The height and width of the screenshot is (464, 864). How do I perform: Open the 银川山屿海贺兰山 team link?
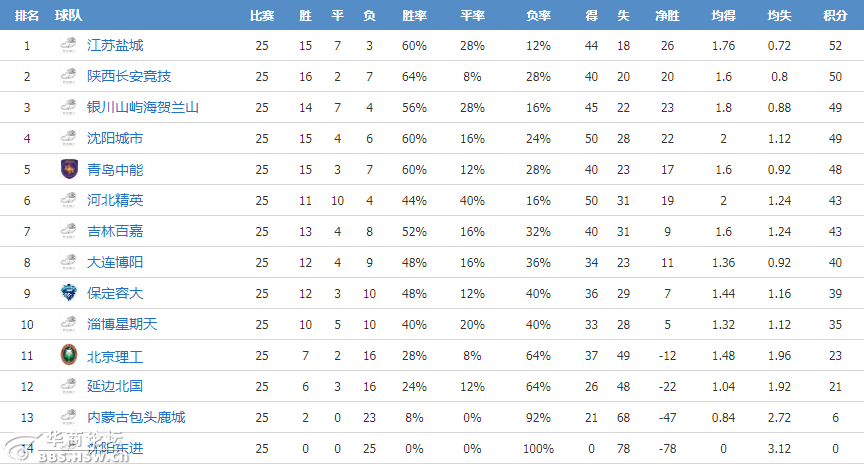[x=143, y=107]
